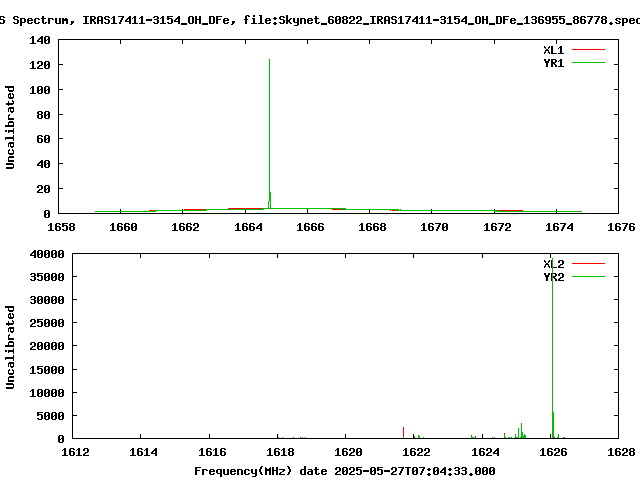Click the 1670 x-axis tick label

click(x=434, y=227)
